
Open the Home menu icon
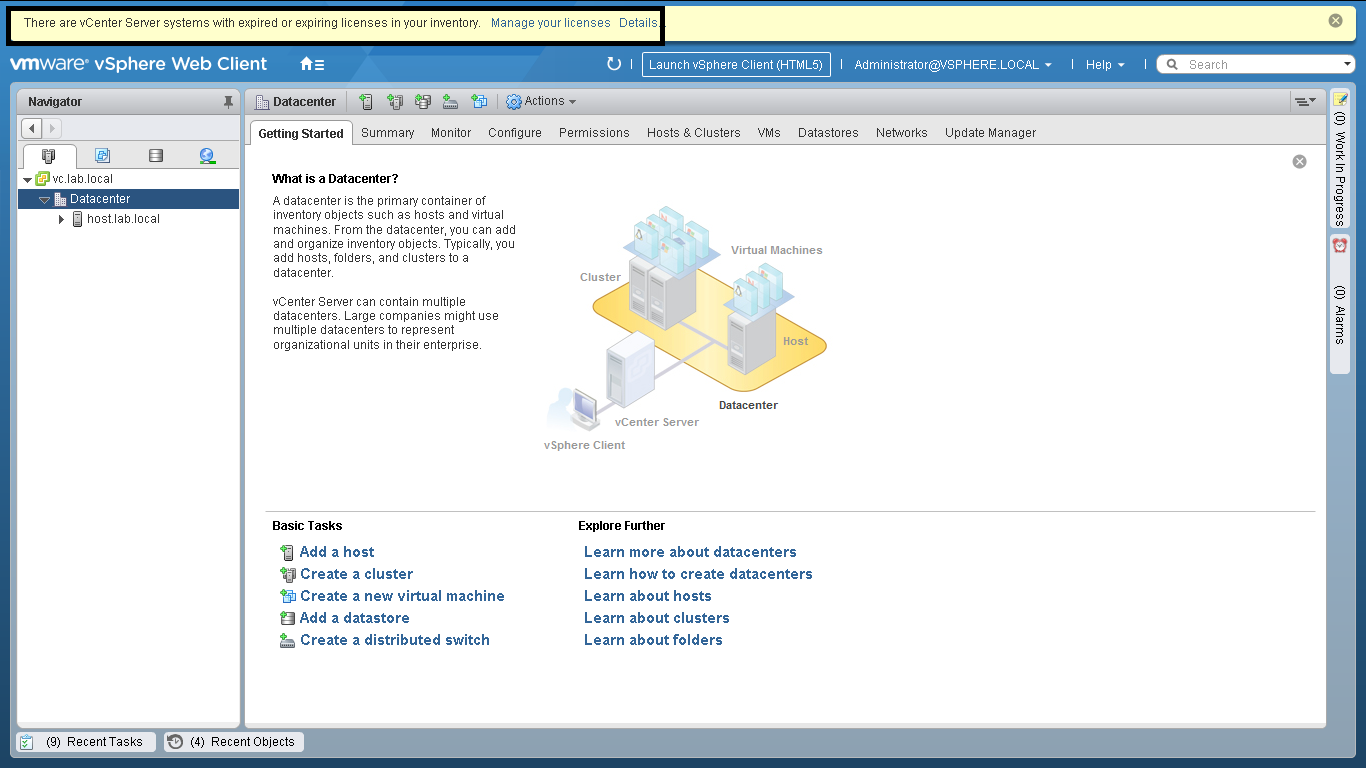coord(312,64)
